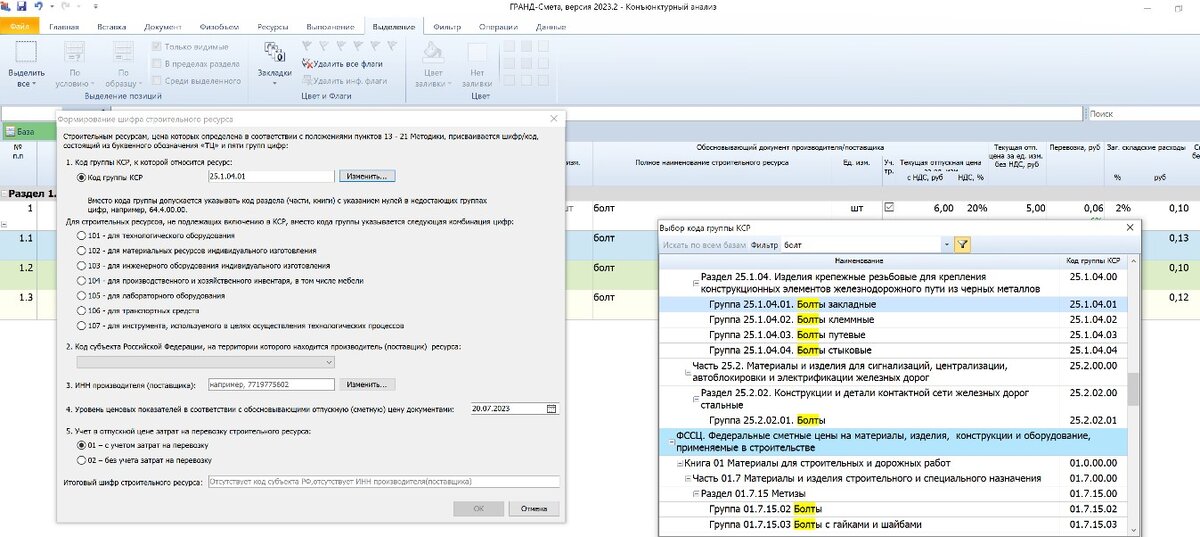This screenshot has width=1200, height=537.
Task: Click the 'Поиск' search field
Action: click(1141, 114)
